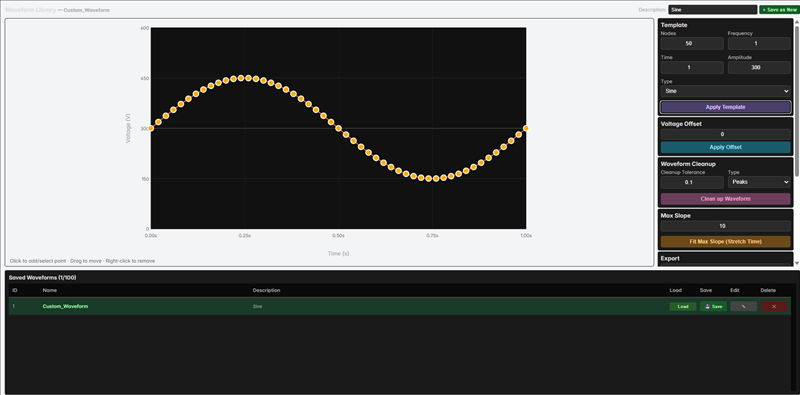Click Fit Max Slope (Stretch Time)
Screen dimensions: 800x395
pos(726,241)
